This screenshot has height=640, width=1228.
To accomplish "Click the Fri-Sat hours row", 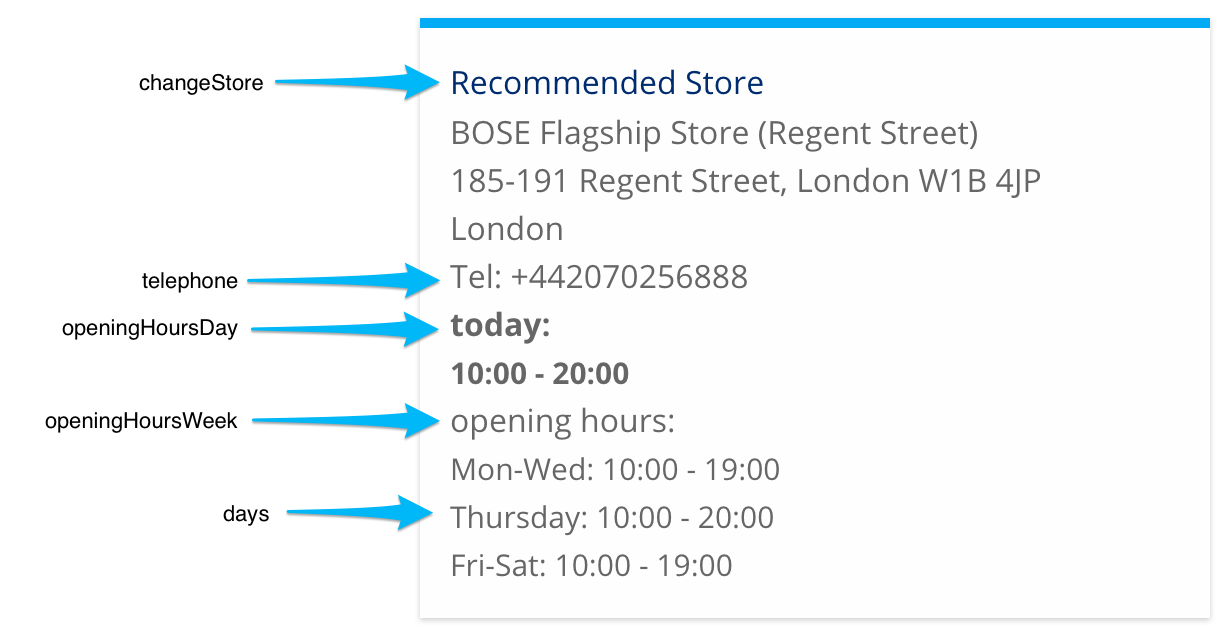I will coord(592,565).
